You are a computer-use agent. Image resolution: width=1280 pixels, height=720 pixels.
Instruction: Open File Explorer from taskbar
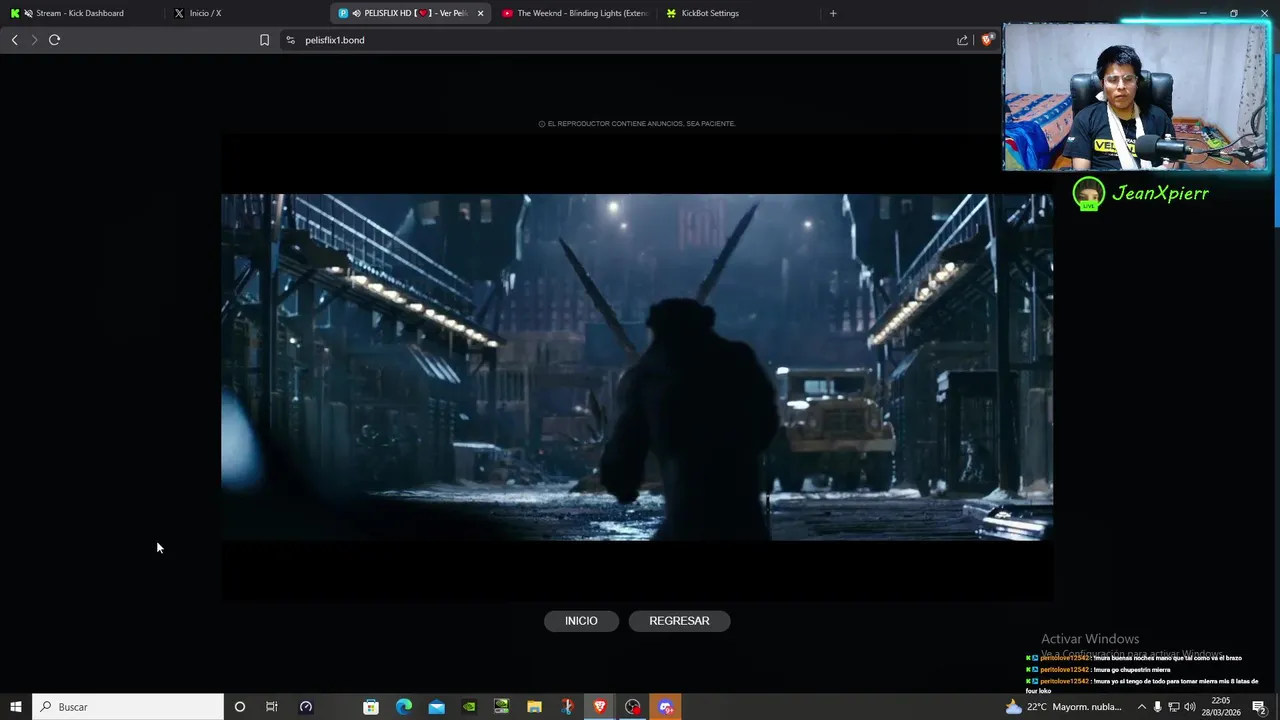(535, 707)
